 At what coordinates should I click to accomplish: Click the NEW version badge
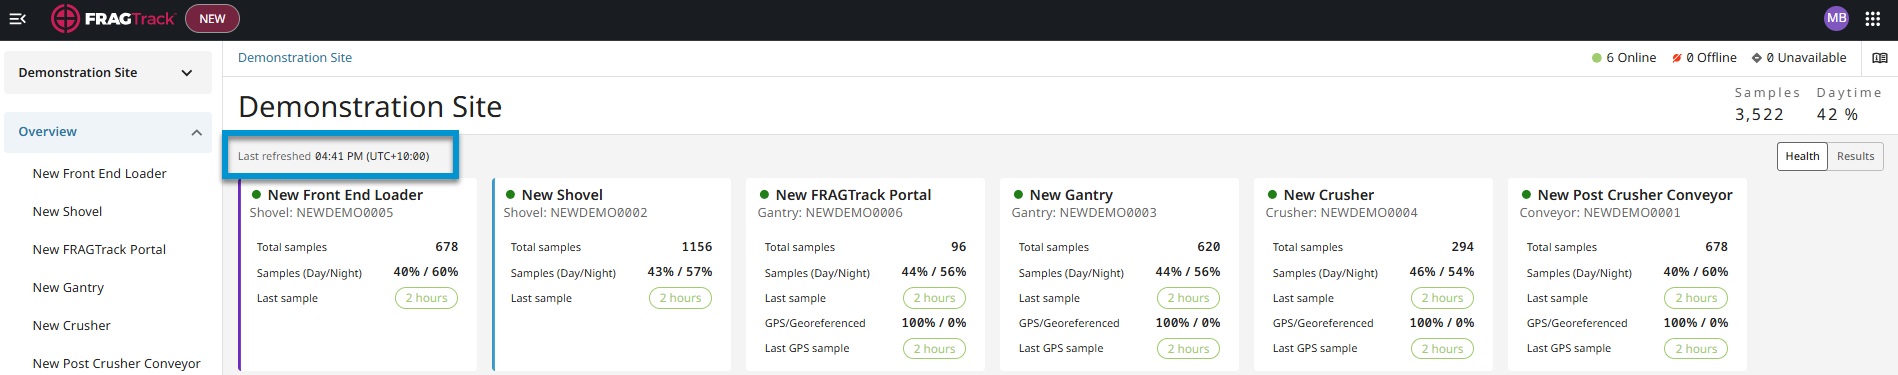click(x=212, y=18)
